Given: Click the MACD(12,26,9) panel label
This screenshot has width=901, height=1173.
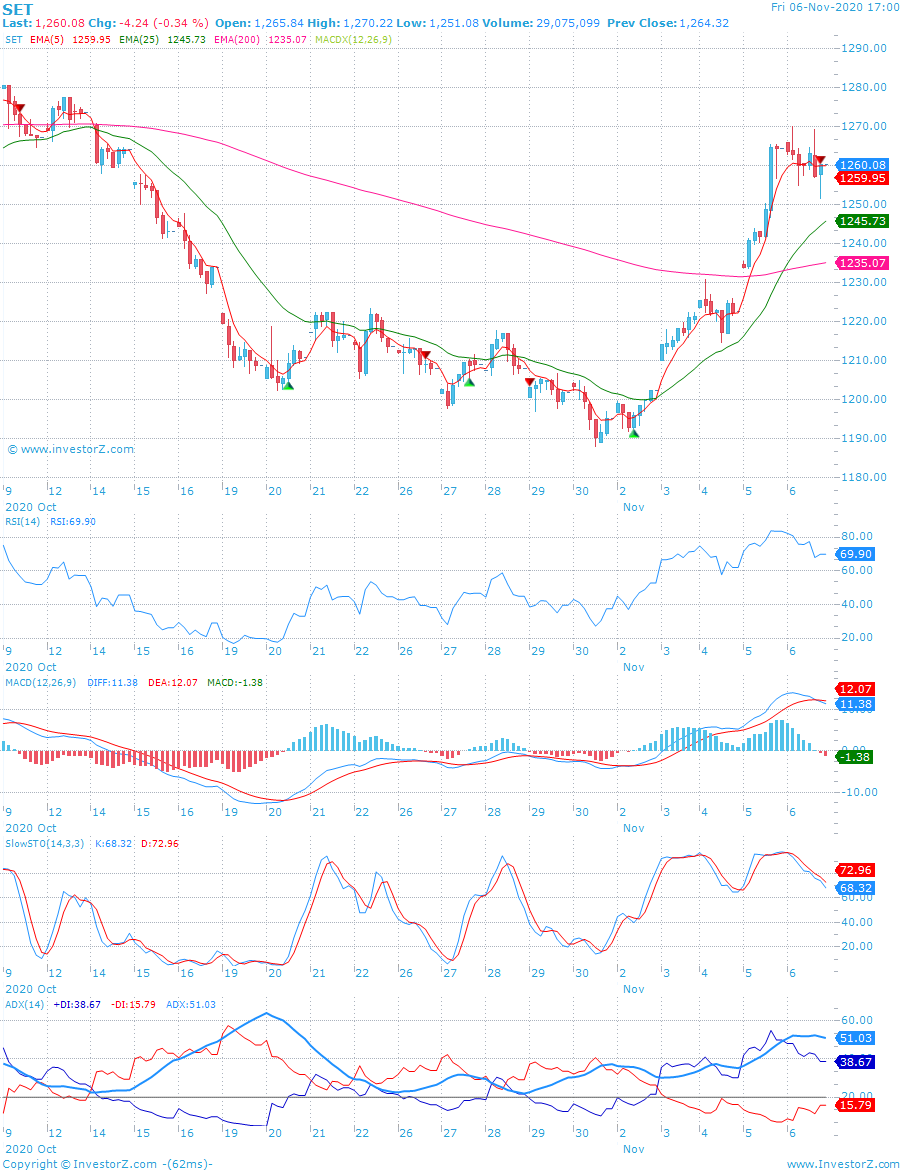Looking at the screenshot, I should (x=40, y=682).
